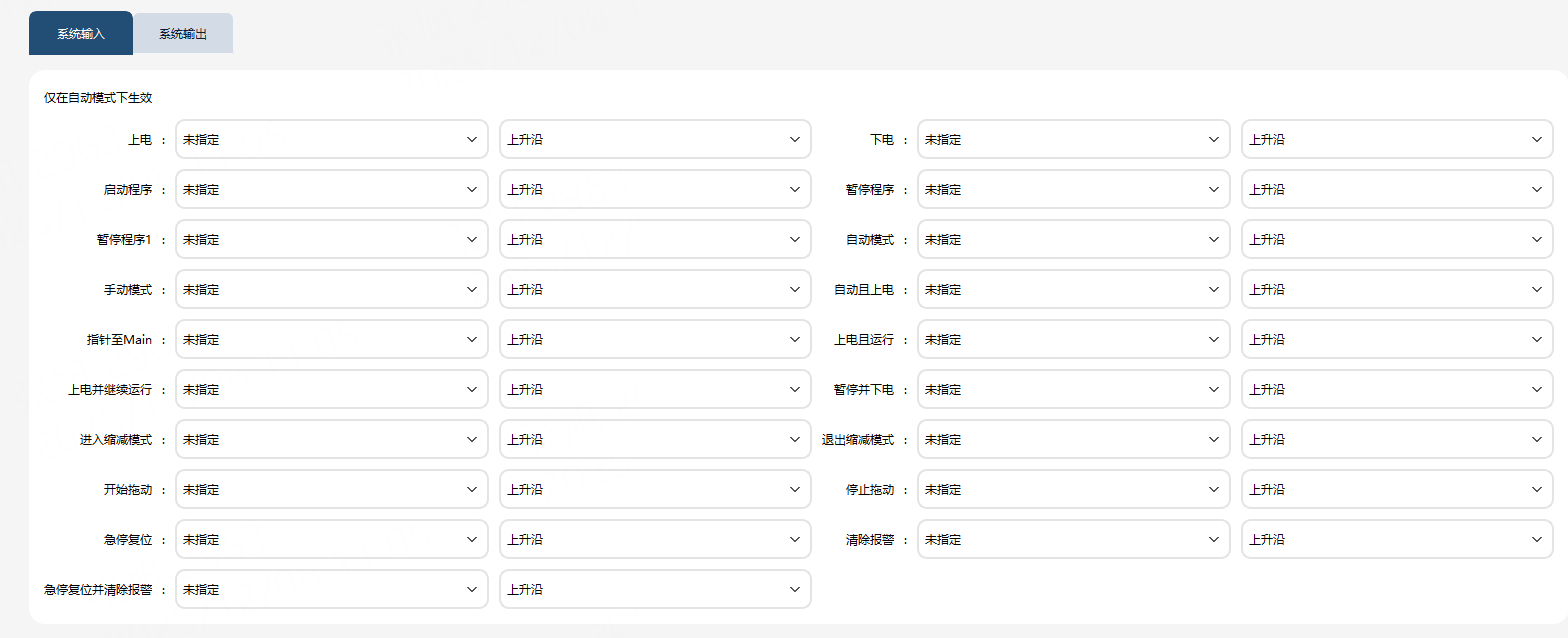This screenshot has width=1568, height=638.
Task: Open the 自动且上电 signal dropdown
Action: [x=1074, y=290]
